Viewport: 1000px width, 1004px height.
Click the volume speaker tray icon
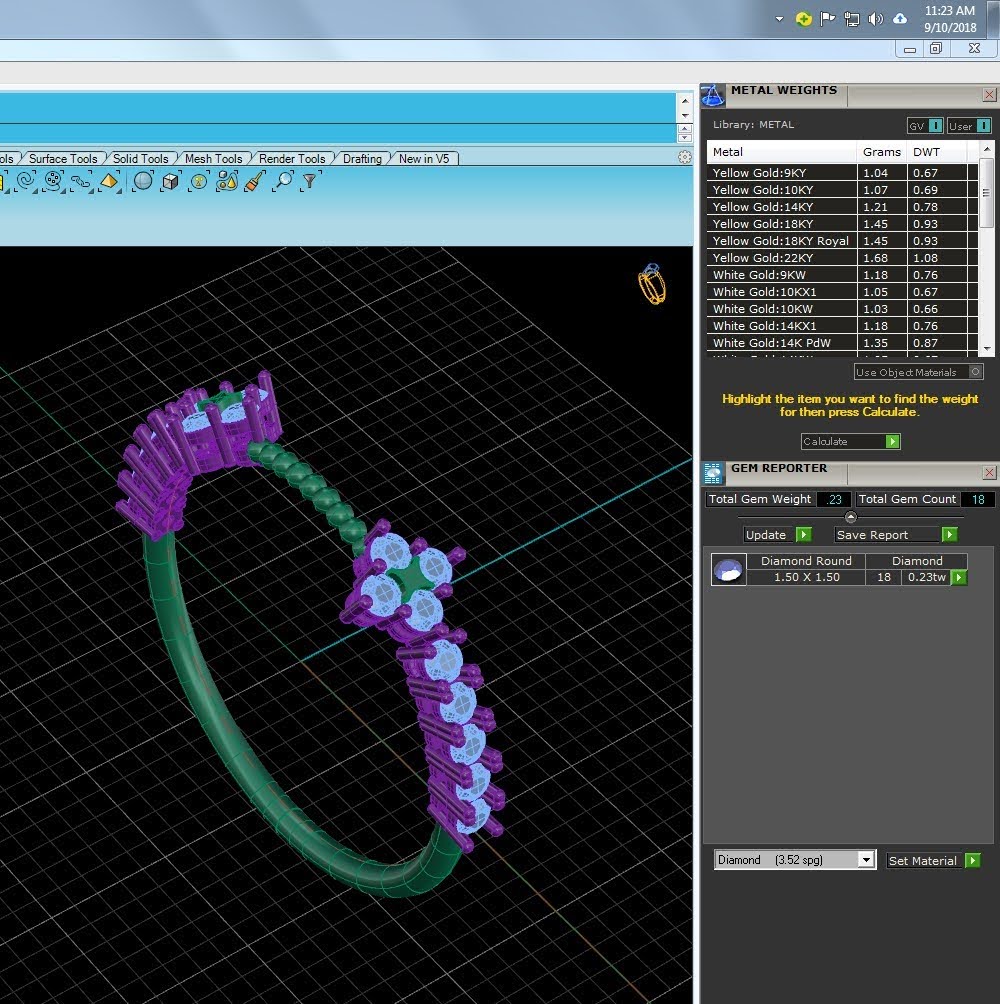(875, 19)
